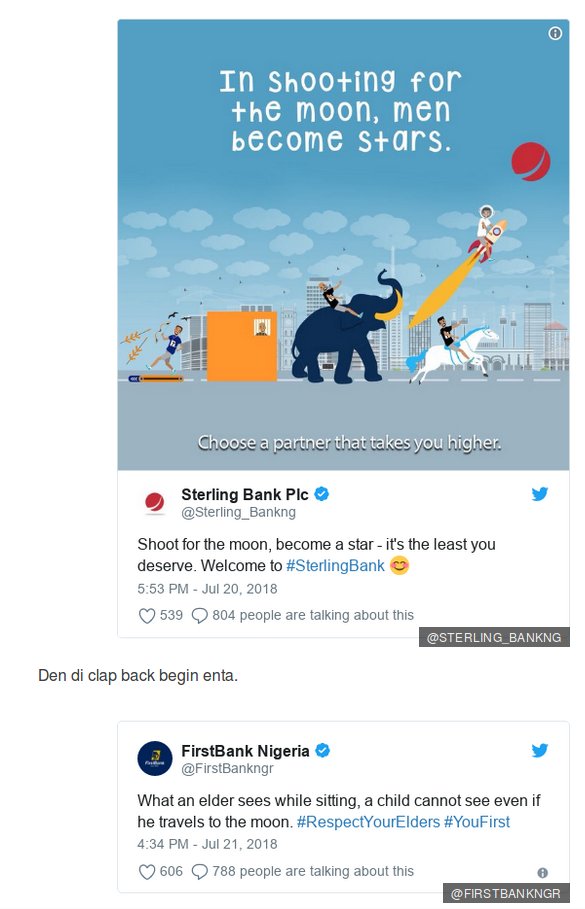Open Twitter bird icon in FirstBank tweet
The image size is (585, 909).
click(540, 750)
